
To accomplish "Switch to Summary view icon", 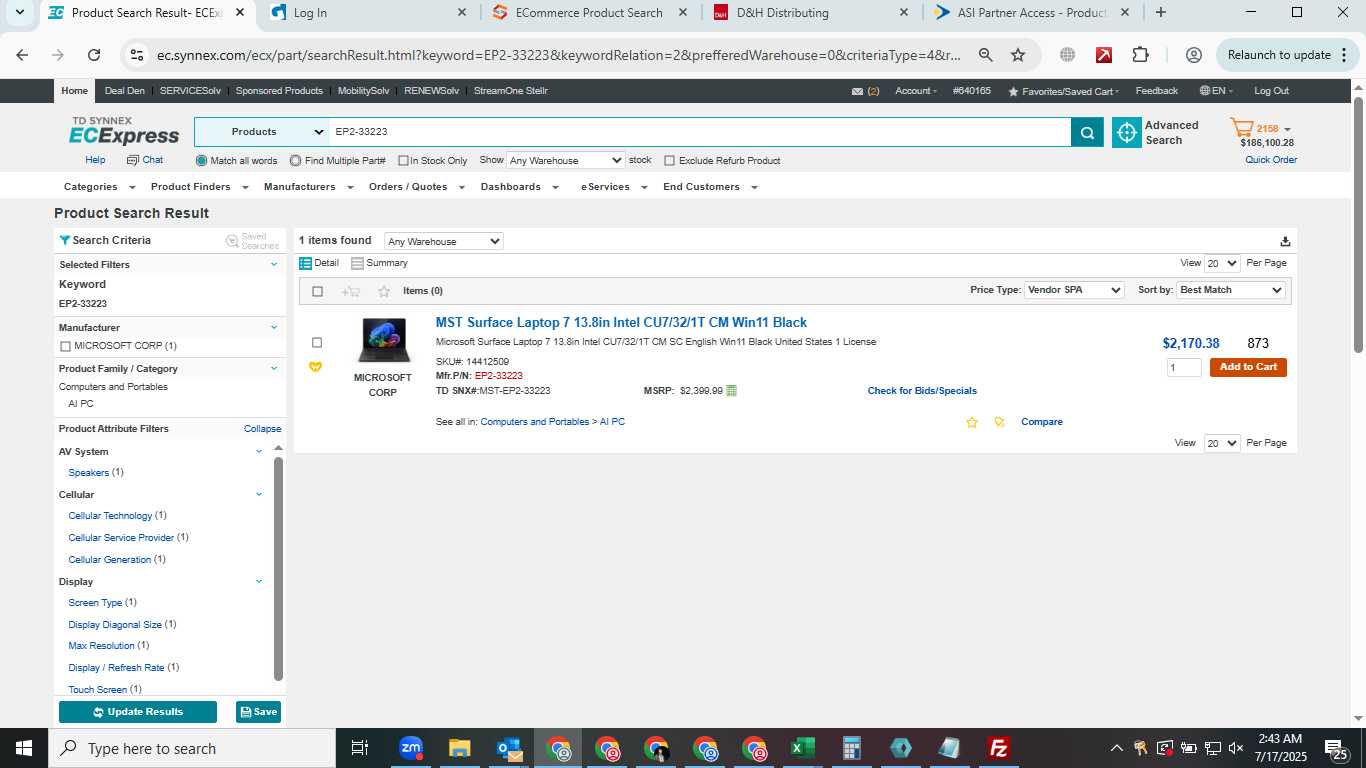I will coord(357,263).
